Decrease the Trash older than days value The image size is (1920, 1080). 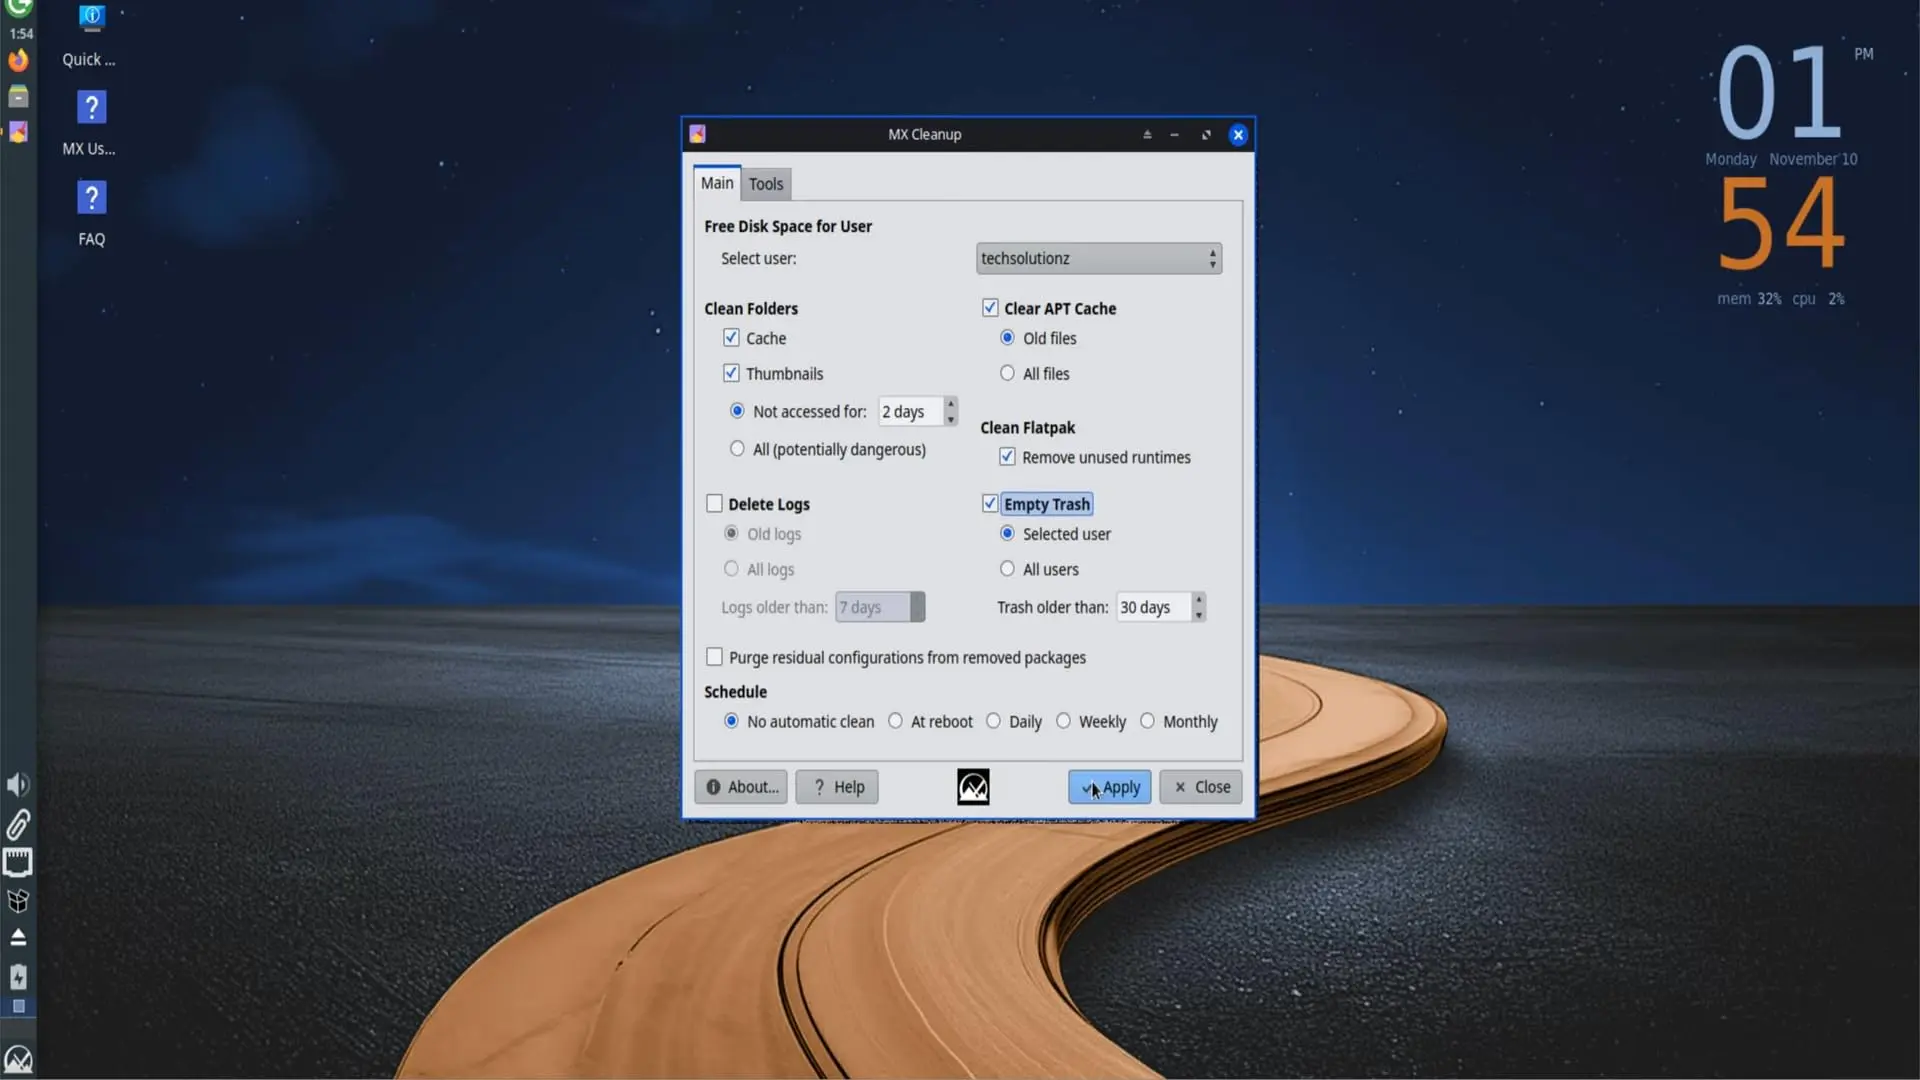[x=1198, y=615]
